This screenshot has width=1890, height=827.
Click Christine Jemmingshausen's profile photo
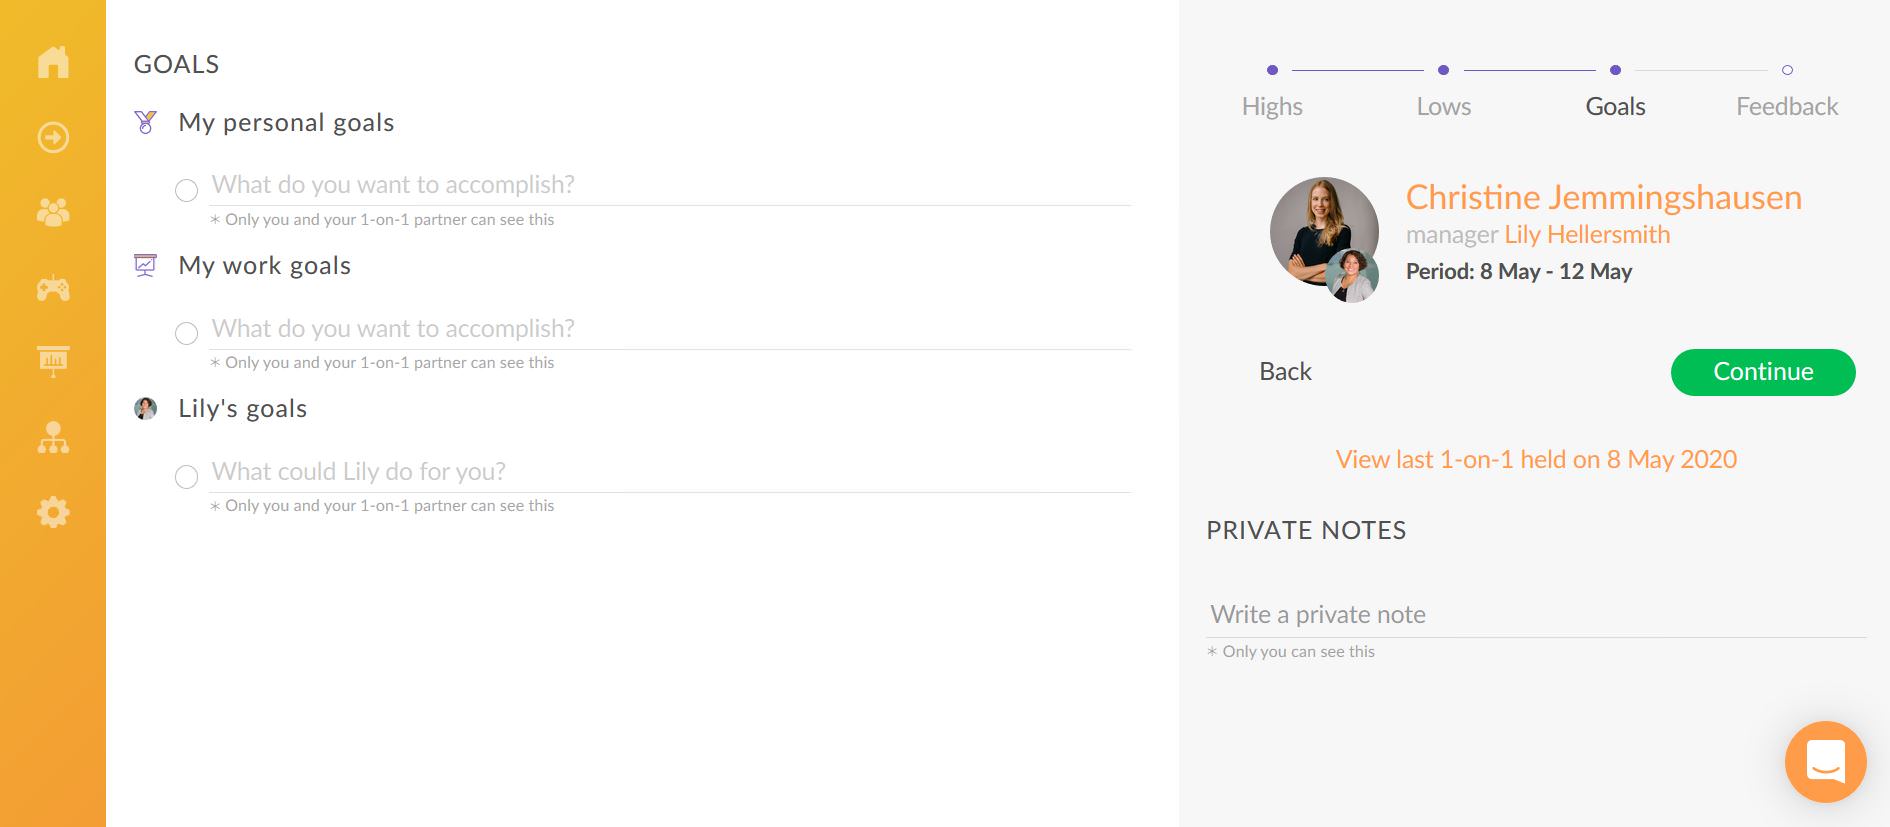point(1324,232)
